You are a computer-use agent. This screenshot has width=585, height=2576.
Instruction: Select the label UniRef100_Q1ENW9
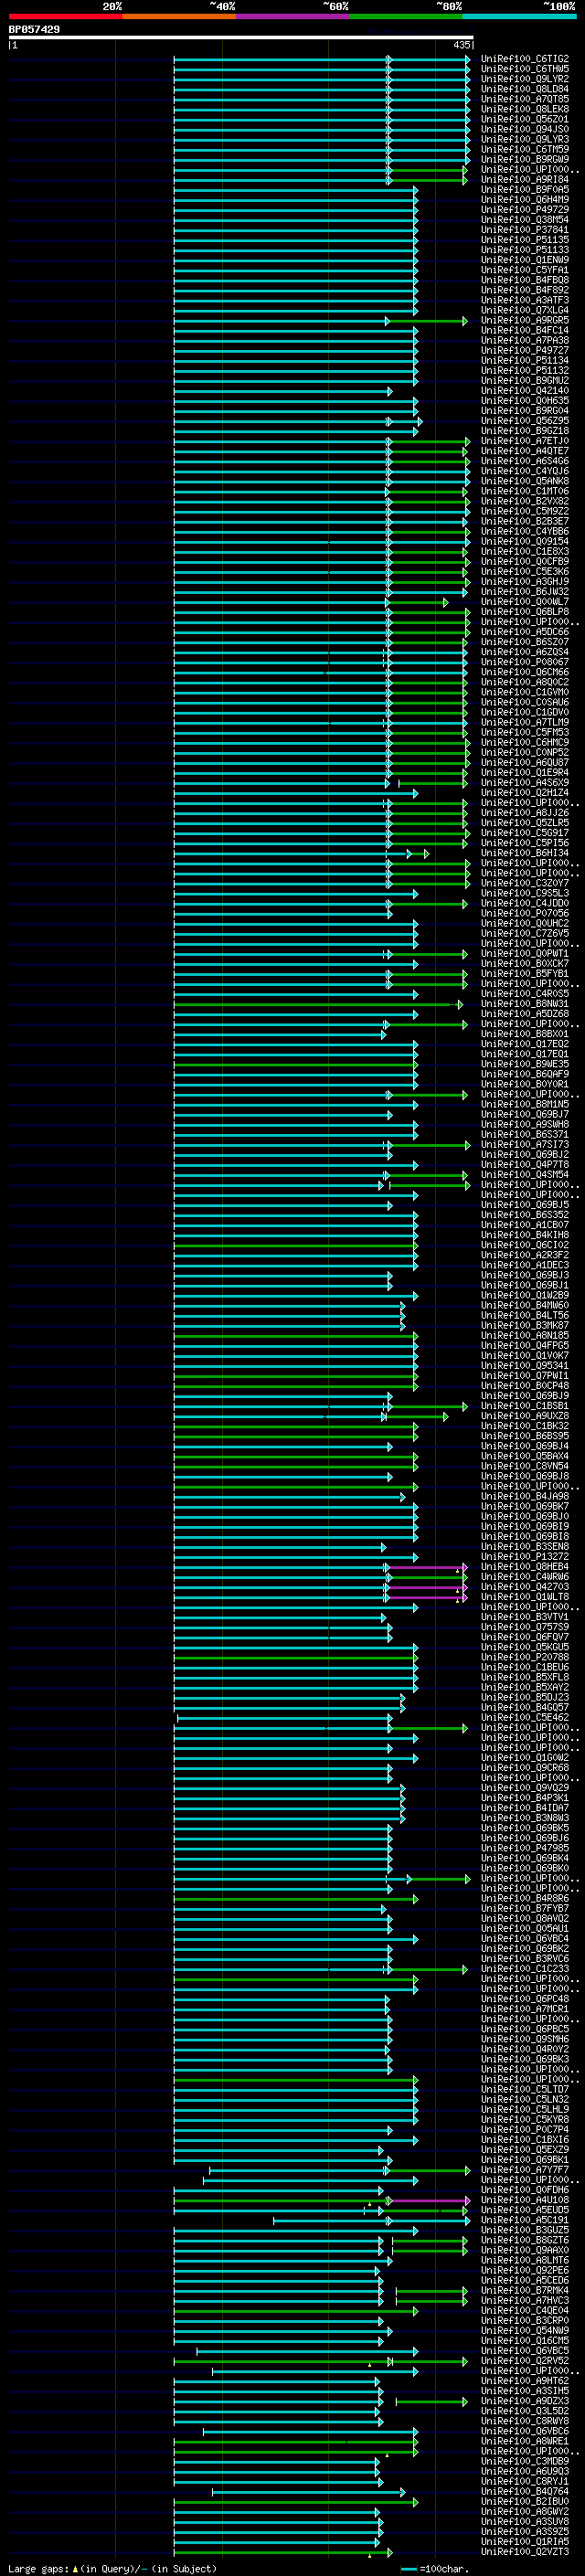[x=524, y=260]
